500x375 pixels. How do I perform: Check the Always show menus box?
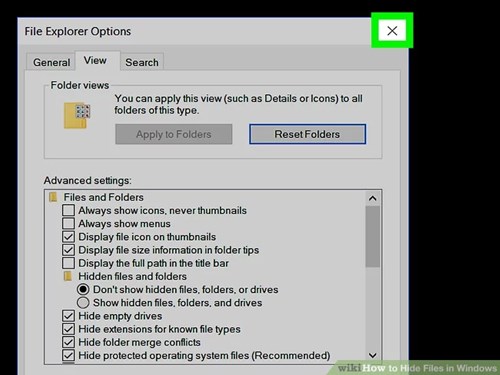click(68, 223)
